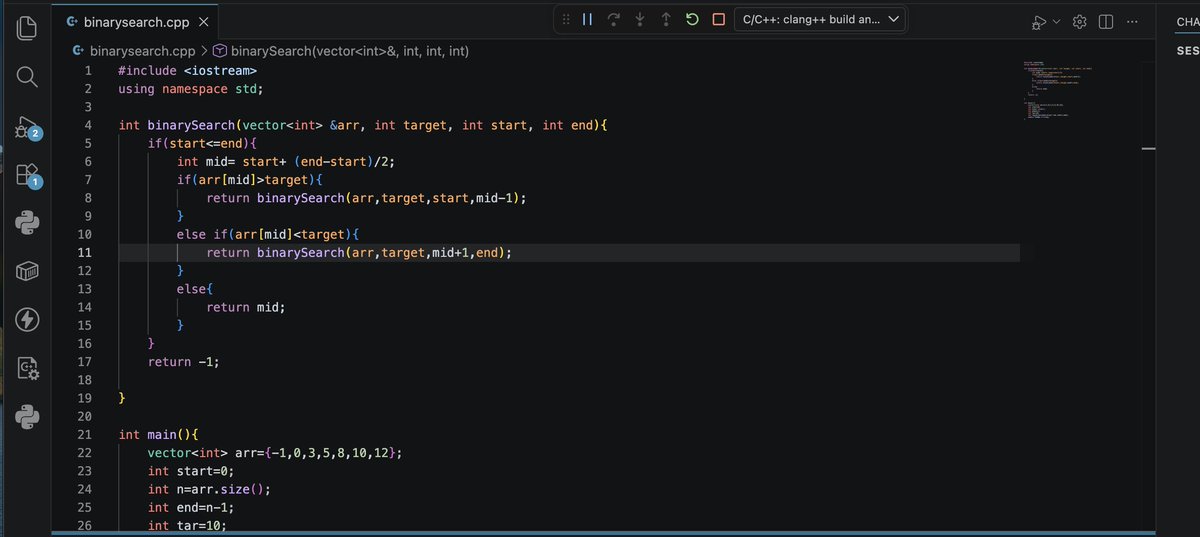Expand the run button dropdown chevron
Image resolution: width=1200 pixels, height=537 pixels.
(1056, 22)
